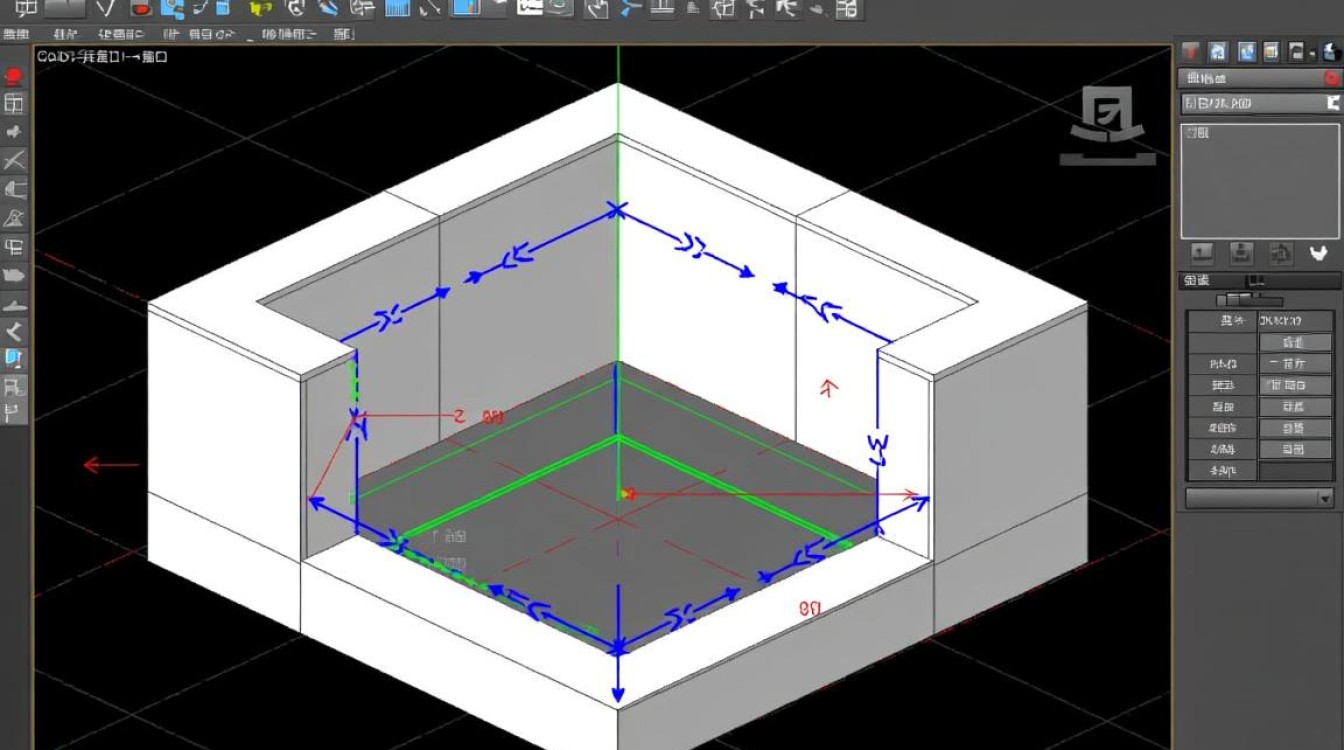The width and height of the screenshot is (1344, 750).
Task: Select the diagonal line tool in left sidebar
Action: [14, 160]
